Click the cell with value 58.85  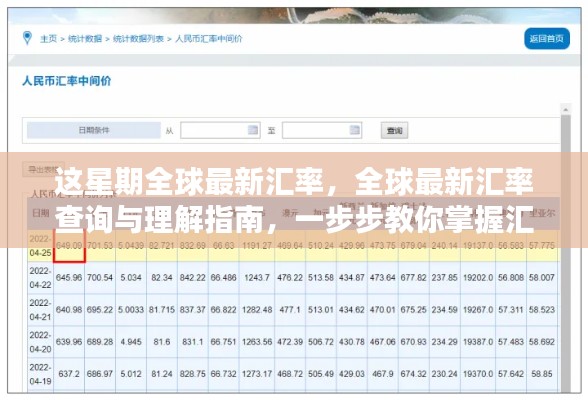click(x=542, y=374)
